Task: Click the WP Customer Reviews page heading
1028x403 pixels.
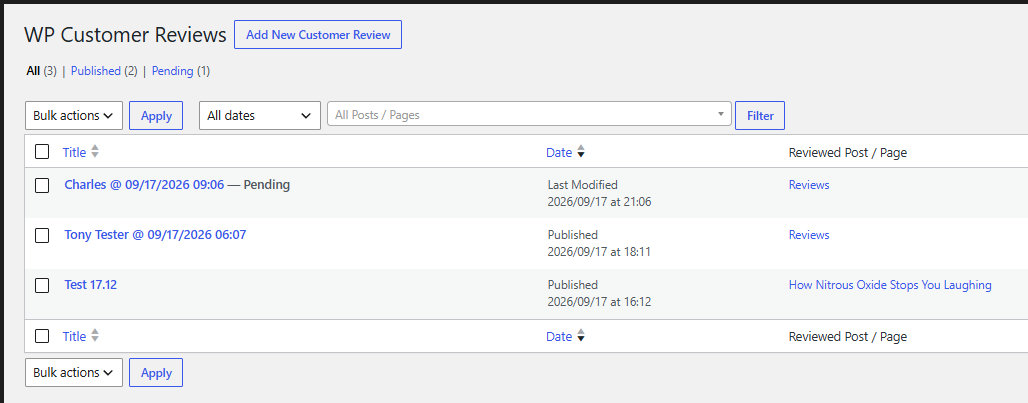Action: click(x=125, y=35)
